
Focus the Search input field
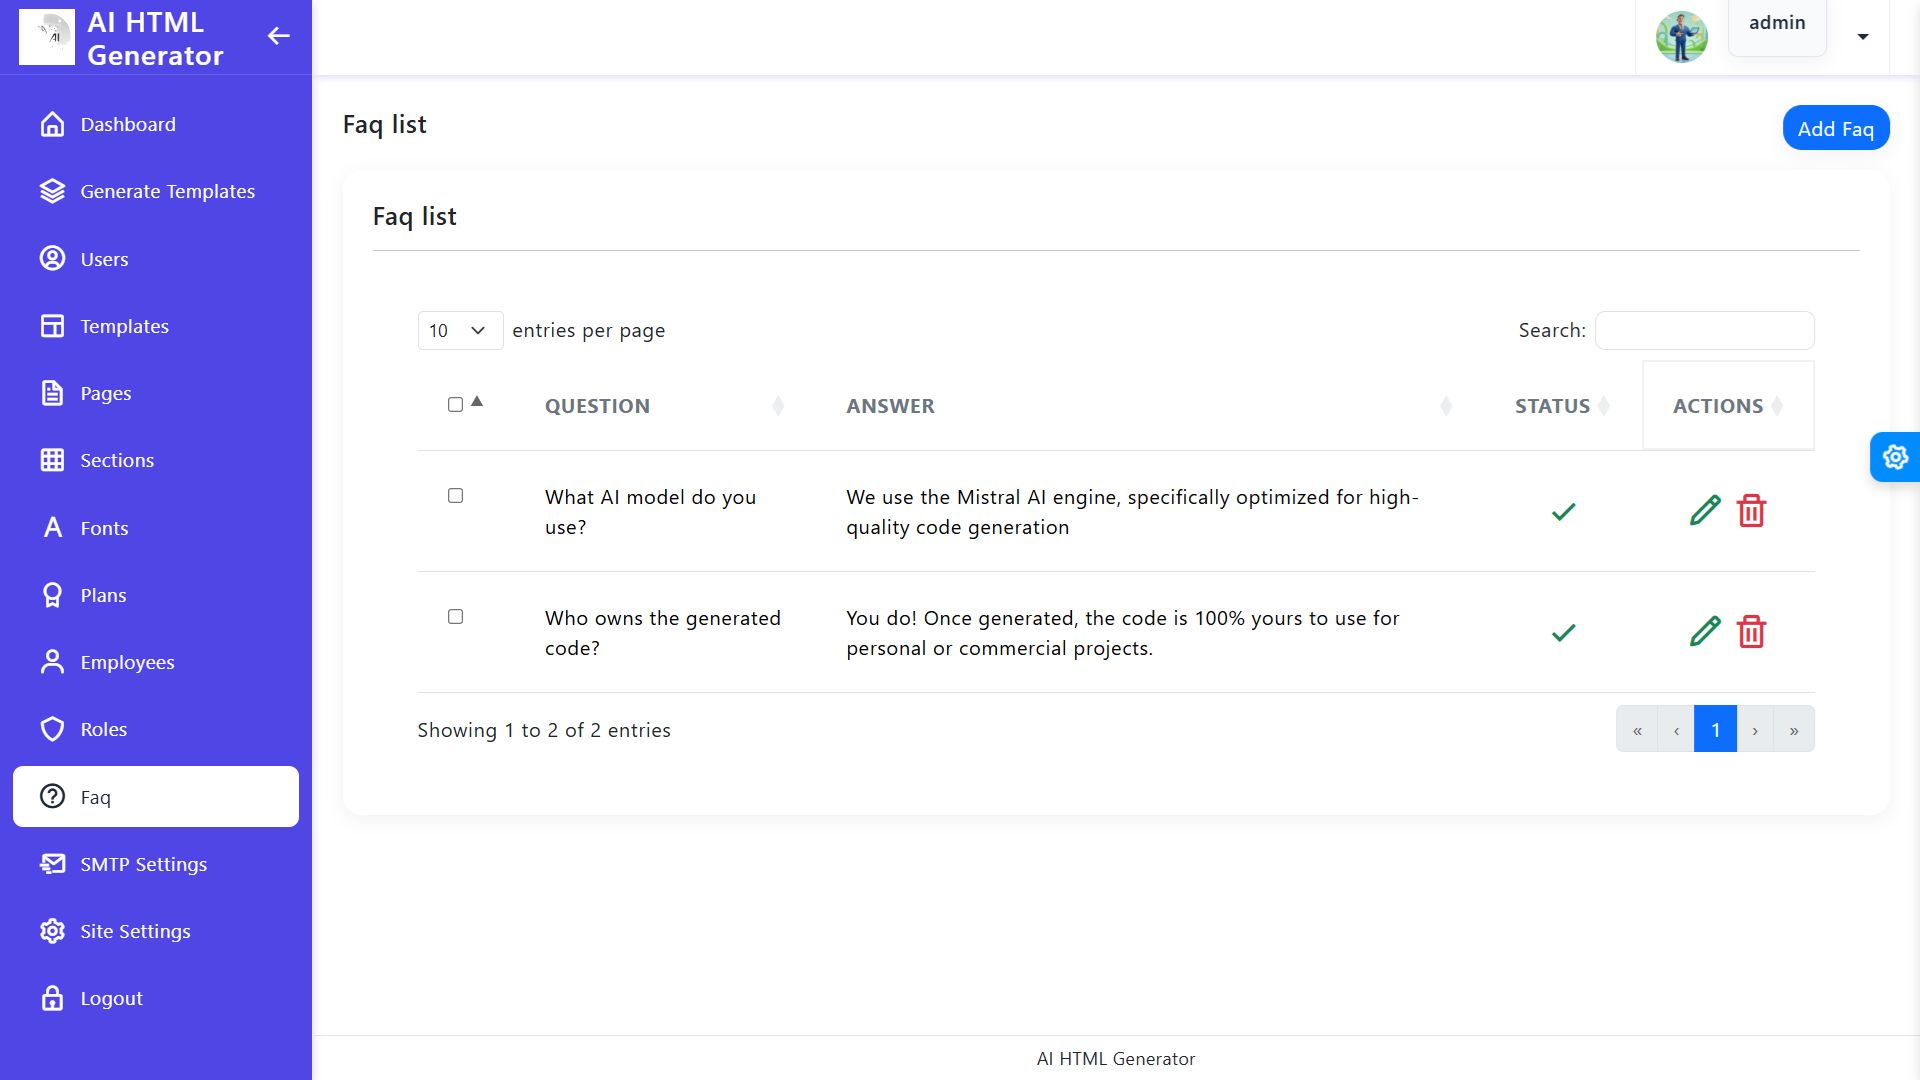pyautogui.click(x=1704, y=331)
